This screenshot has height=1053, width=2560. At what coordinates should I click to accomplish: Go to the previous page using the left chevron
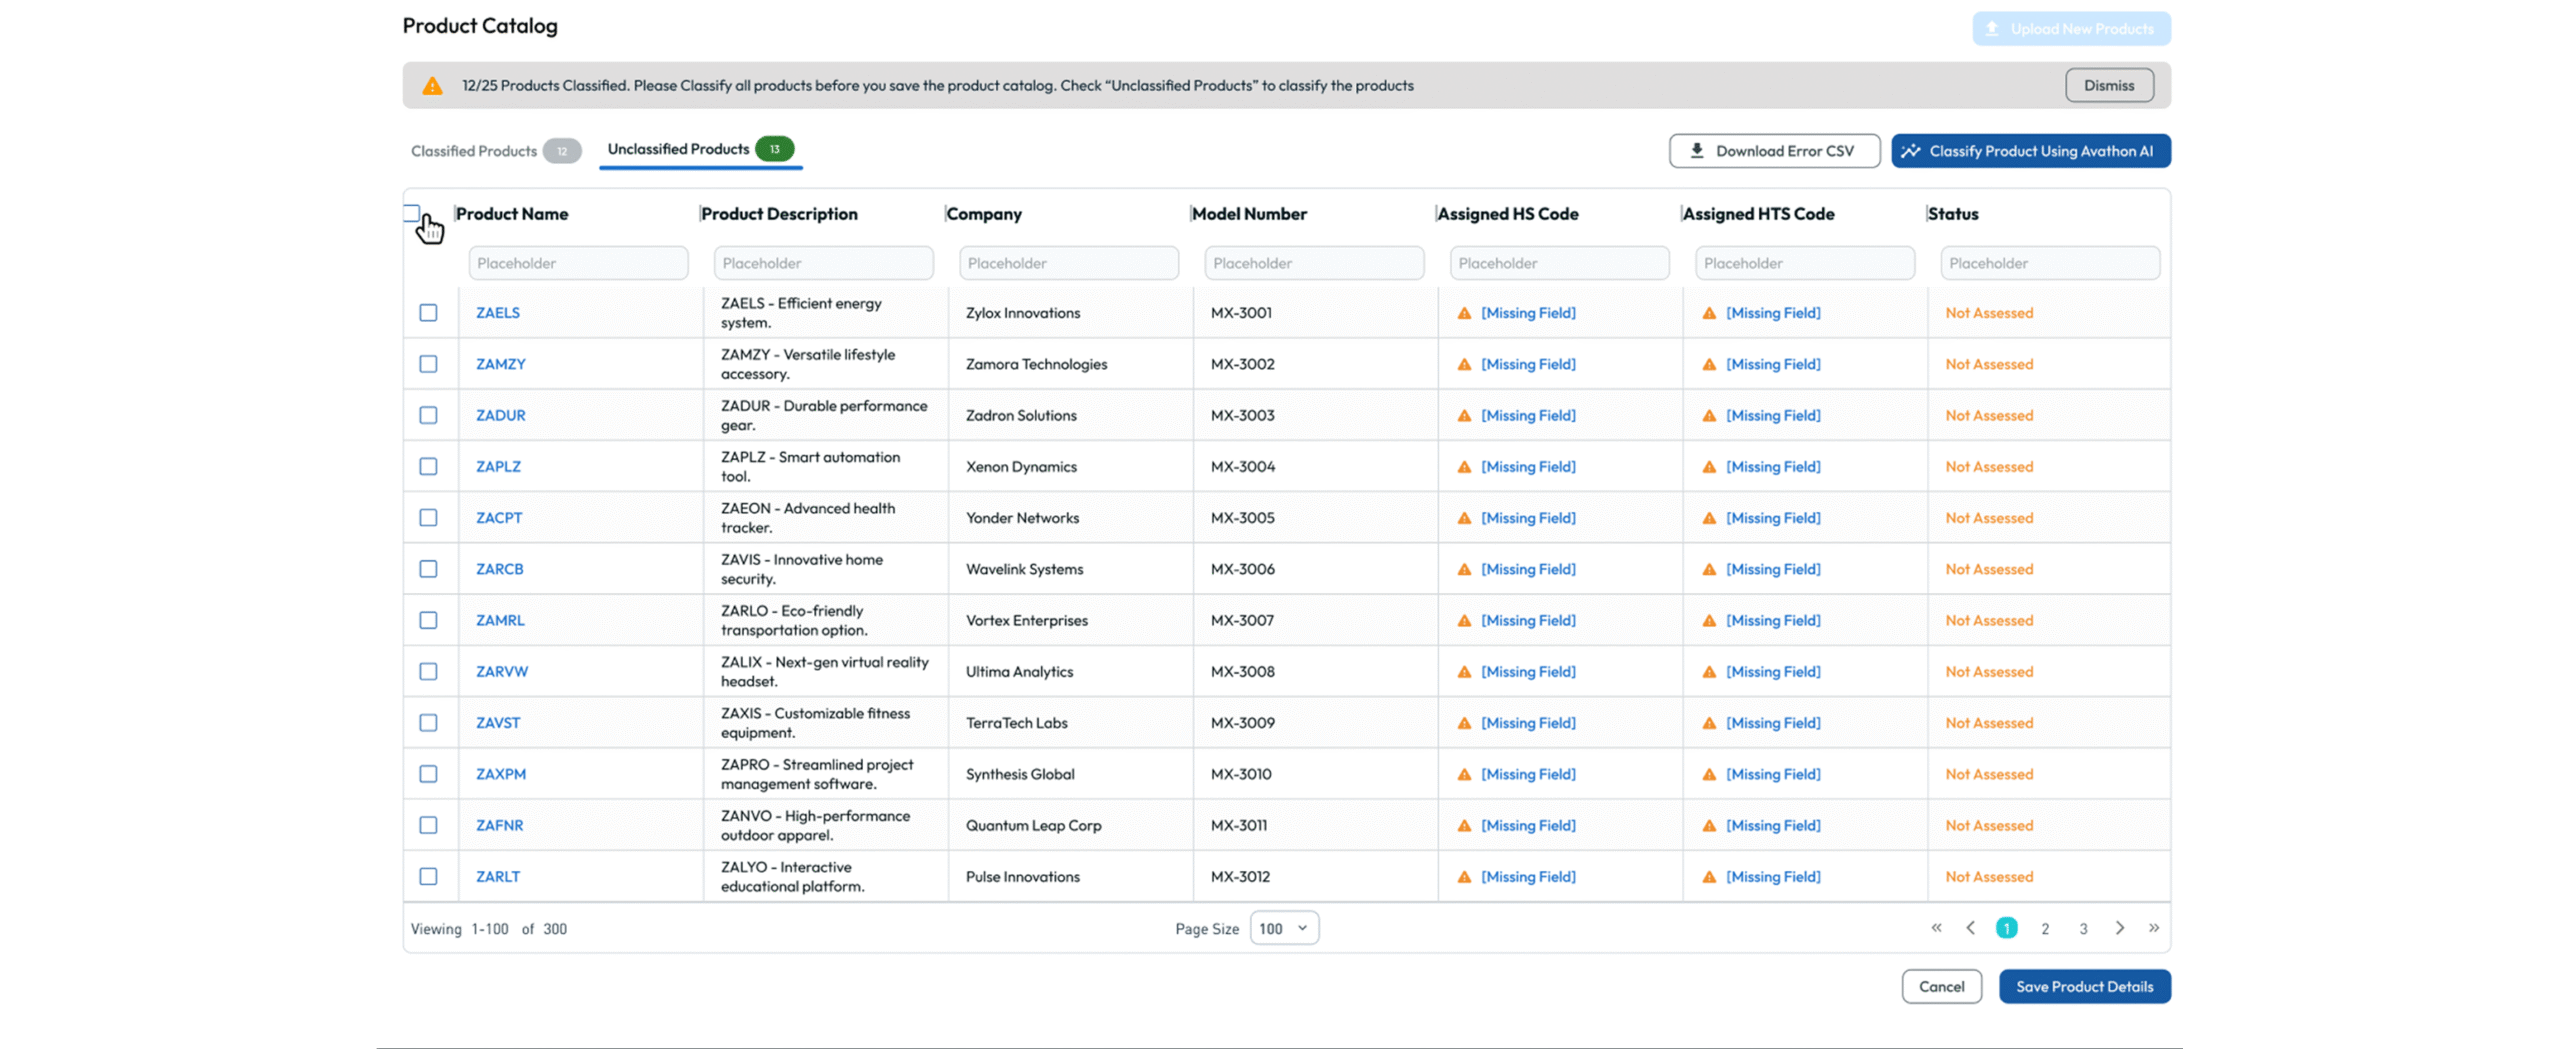(1970, 928)
